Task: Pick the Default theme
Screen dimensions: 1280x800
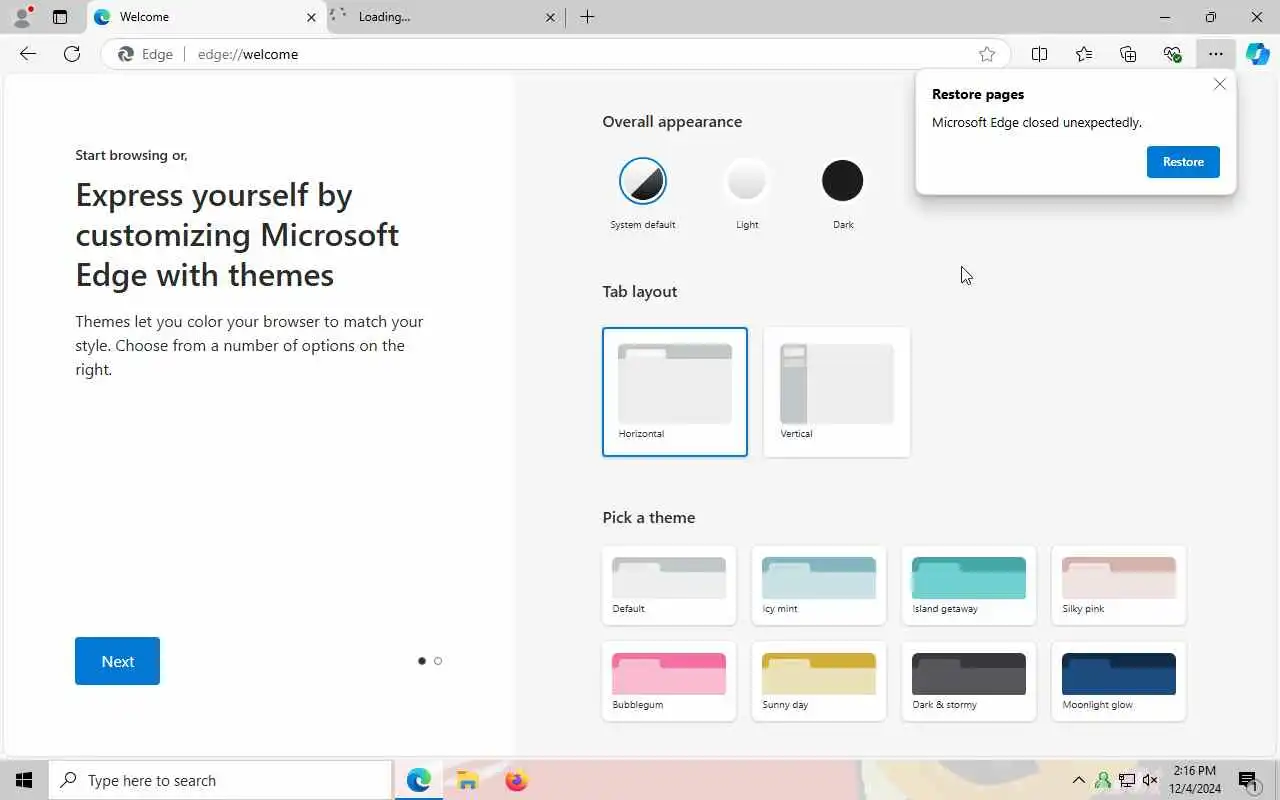Action: 669,585
